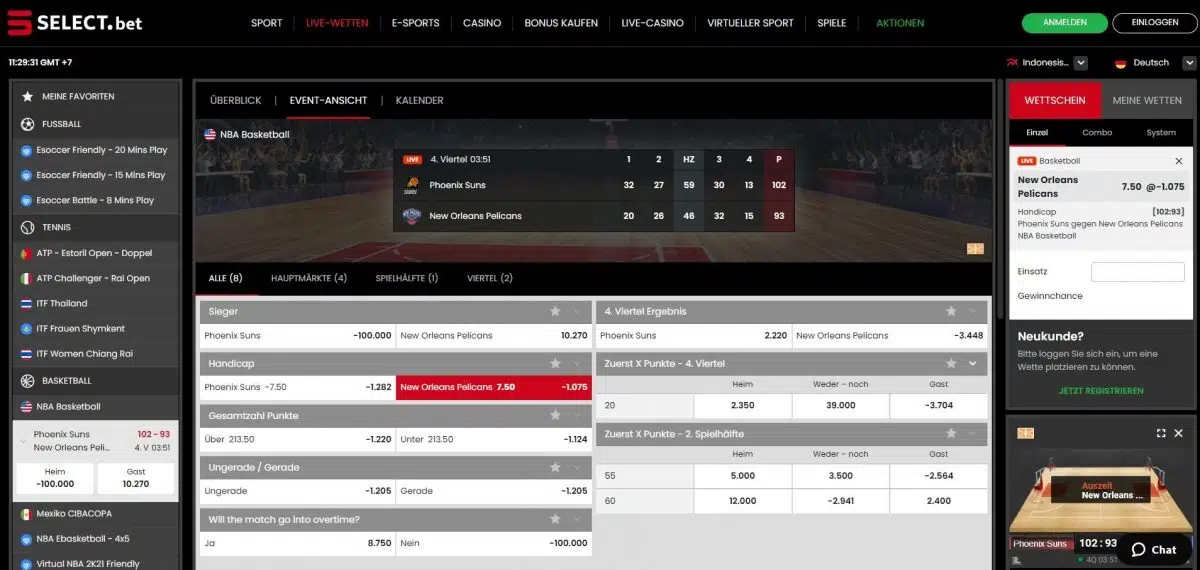Collapse the Sieger market
The width and height of the screenshot is (1200, 570).
click(x=577, y=311)
